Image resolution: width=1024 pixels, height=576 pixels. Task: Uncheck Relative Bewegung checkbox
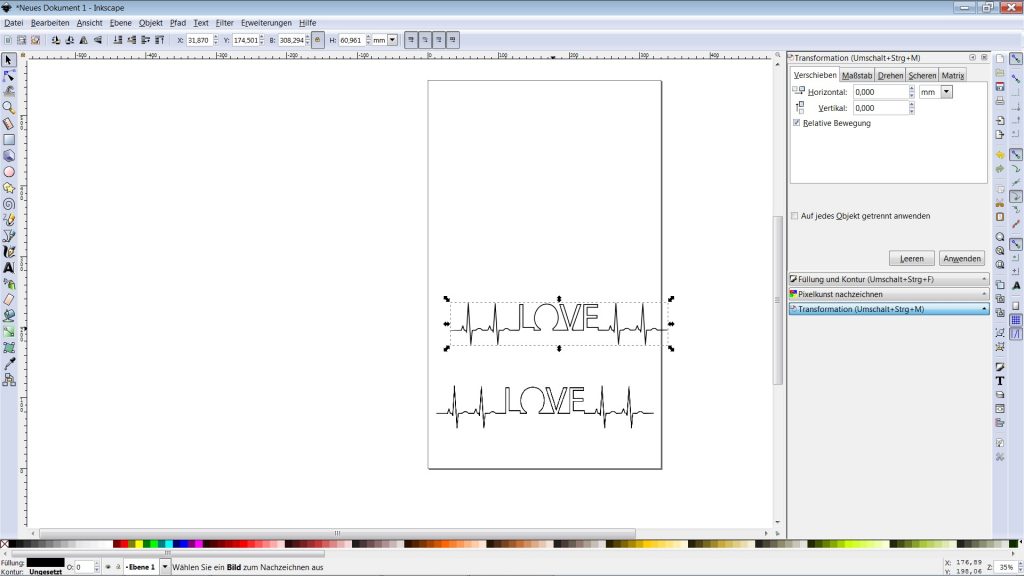coord(797,123)
